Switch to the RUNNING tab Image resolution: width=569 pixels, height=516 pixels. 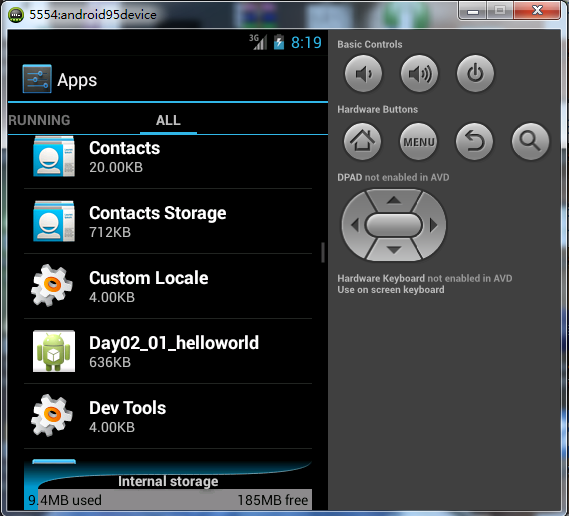pos(39,120)
